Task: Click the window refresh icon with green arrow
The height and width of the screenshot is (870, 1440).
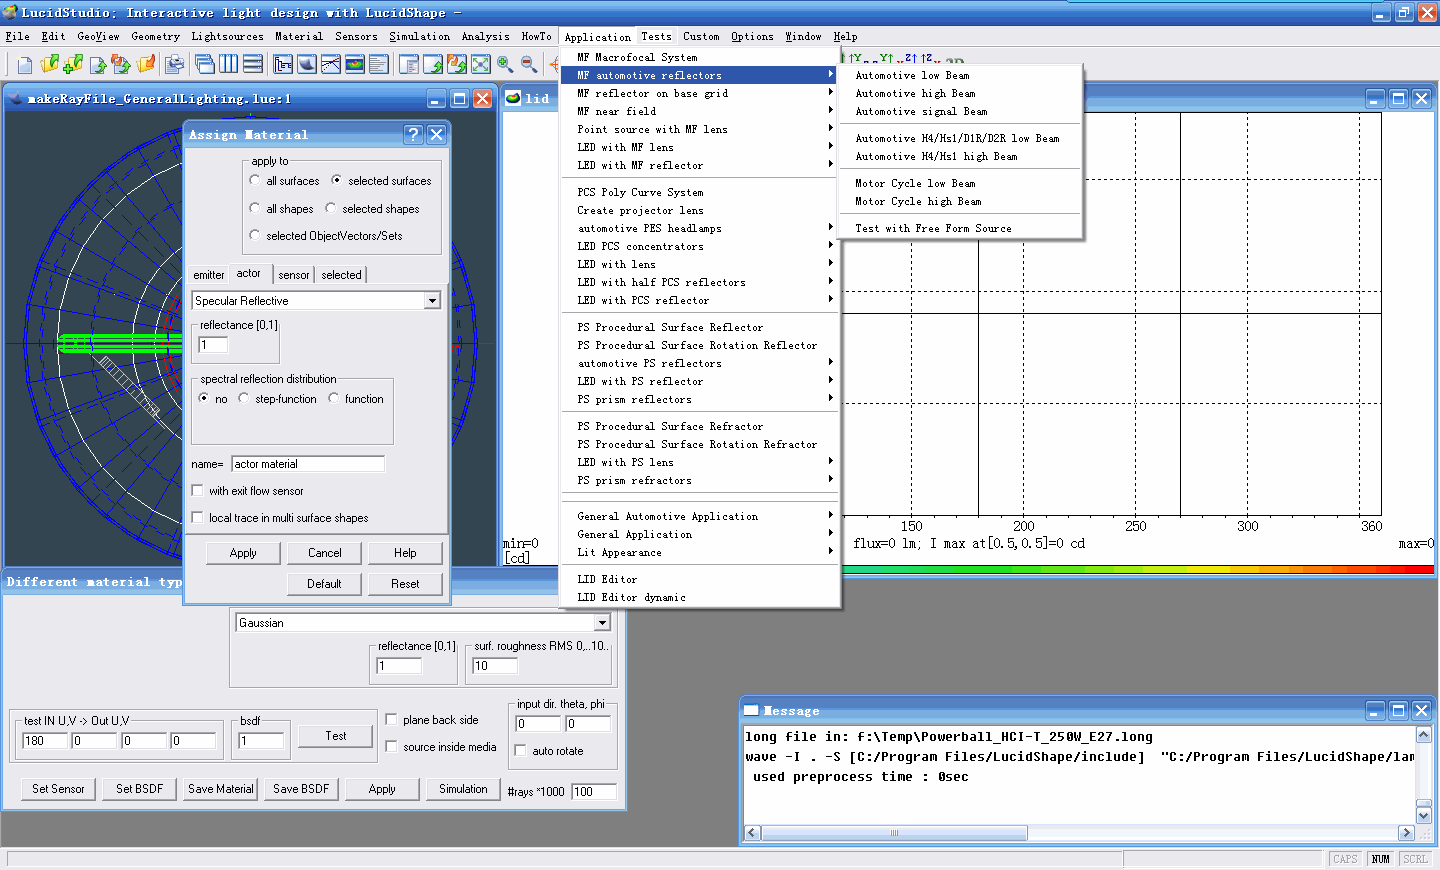Action: click(433, 65)
